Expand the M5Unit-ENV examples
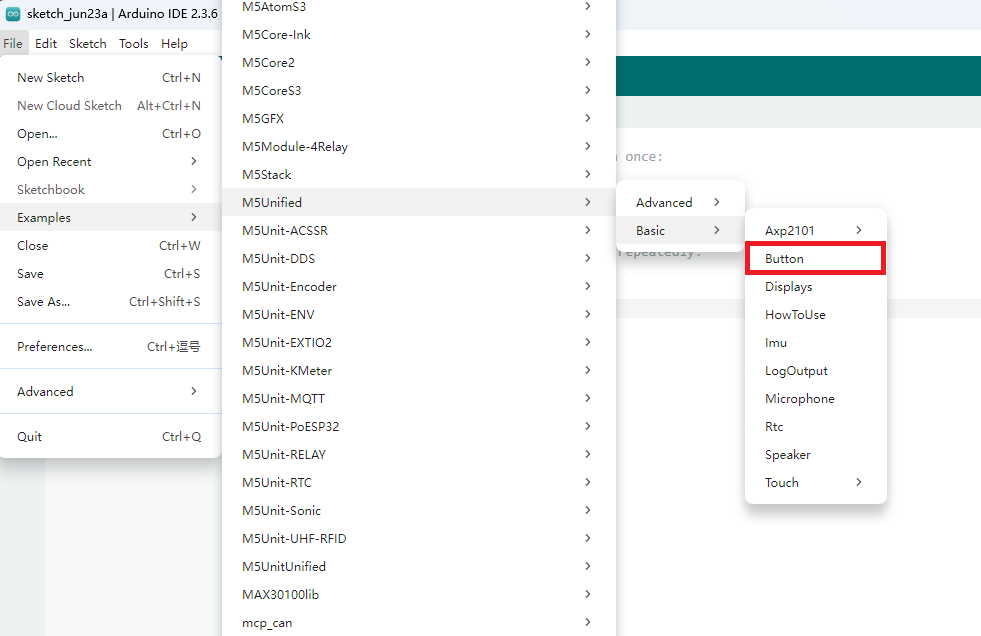 coord(419,315)
